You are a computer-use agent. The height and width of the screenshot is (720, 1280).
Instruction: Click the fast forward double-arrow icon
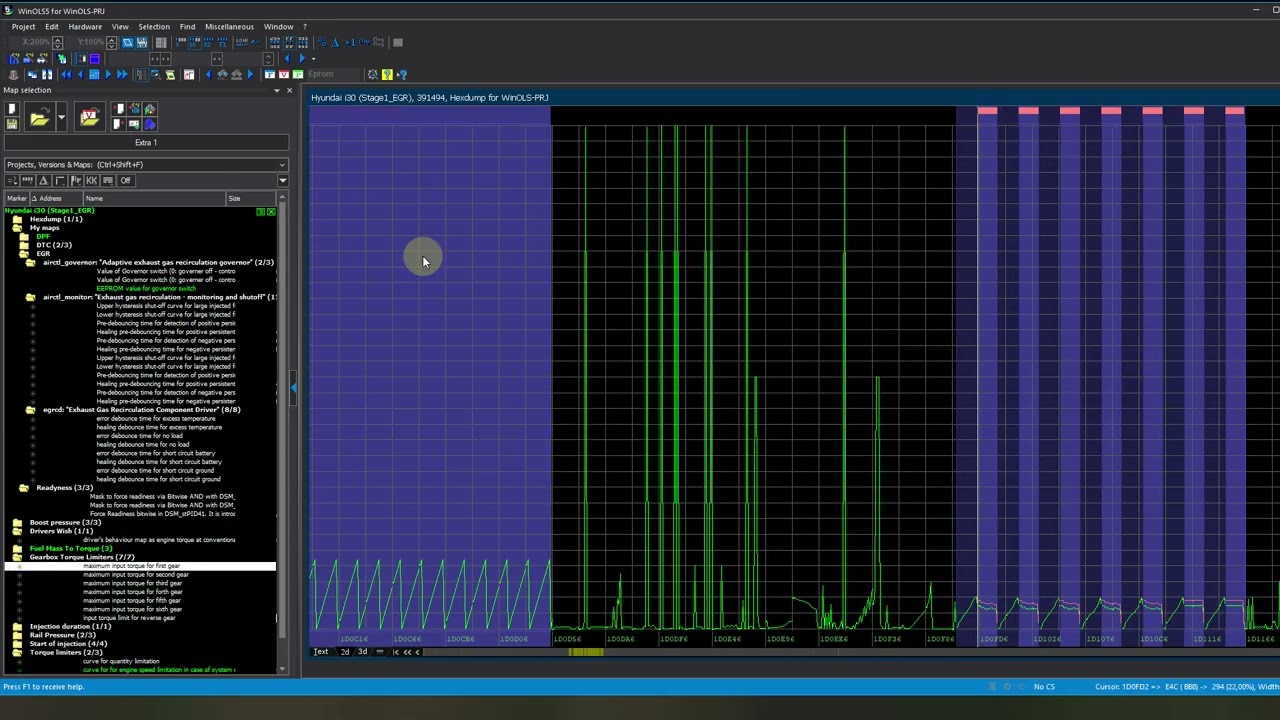tap(122, 74)
